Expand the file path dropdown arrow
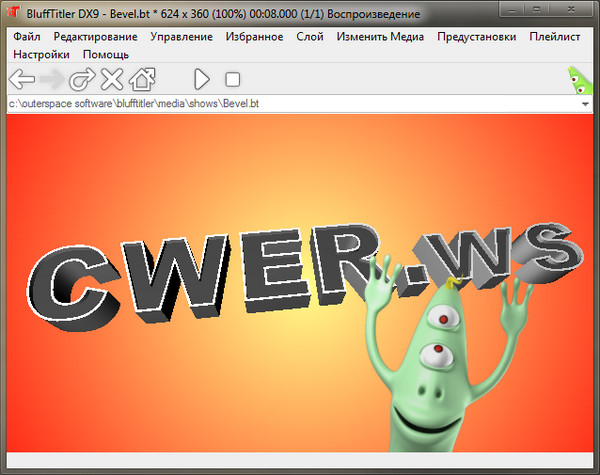 584,104
